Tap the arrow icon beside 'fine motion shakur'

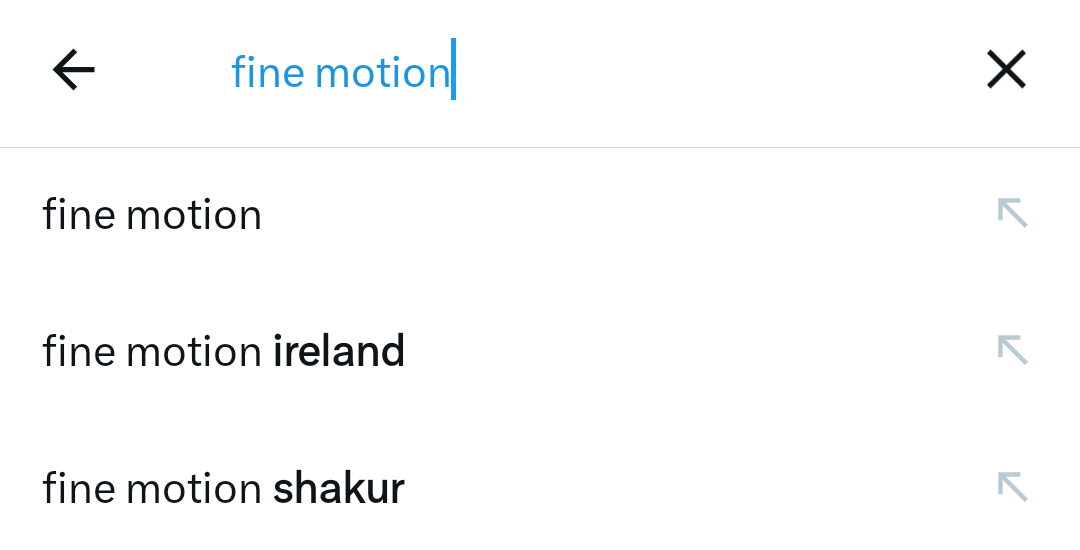[1012, 487]
